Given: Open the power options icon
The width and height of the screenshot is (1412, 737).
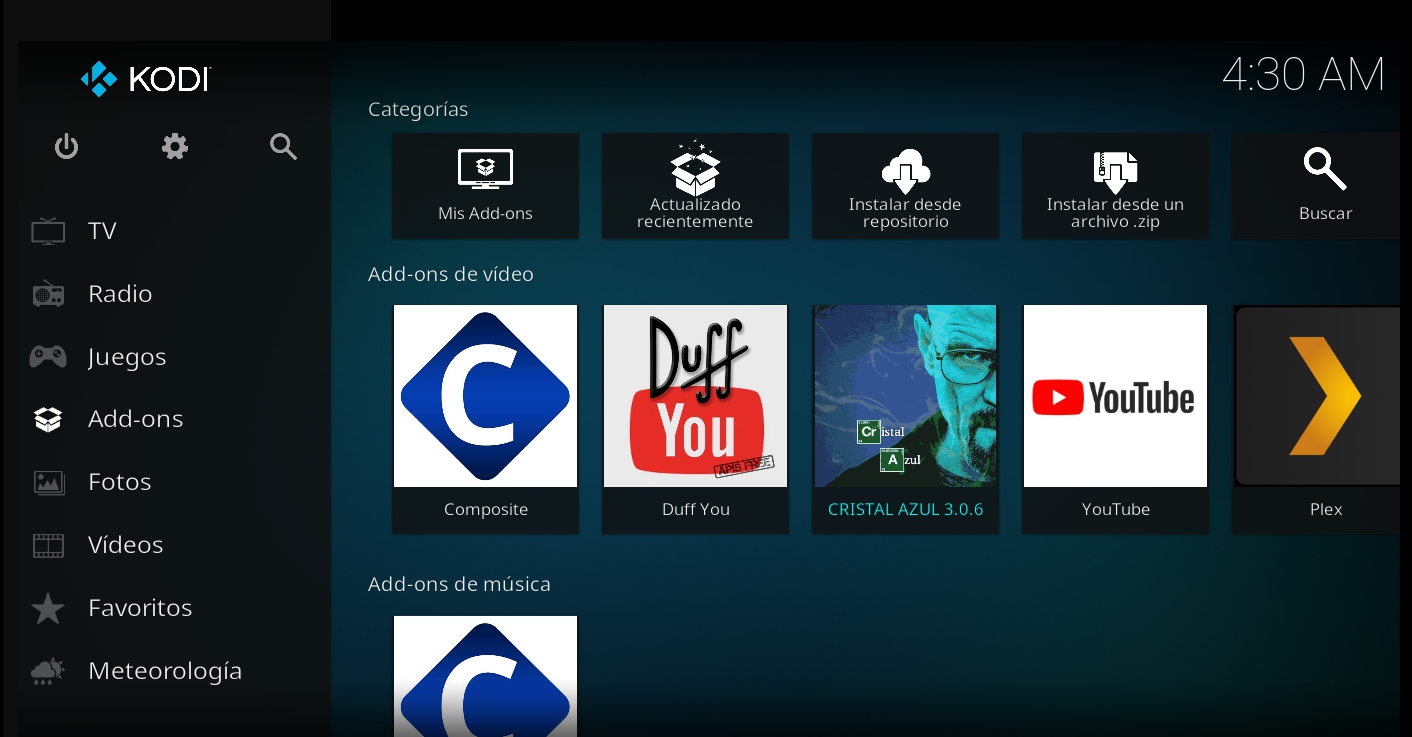Looking at the screenshot, I should click(x=66, y=146).
